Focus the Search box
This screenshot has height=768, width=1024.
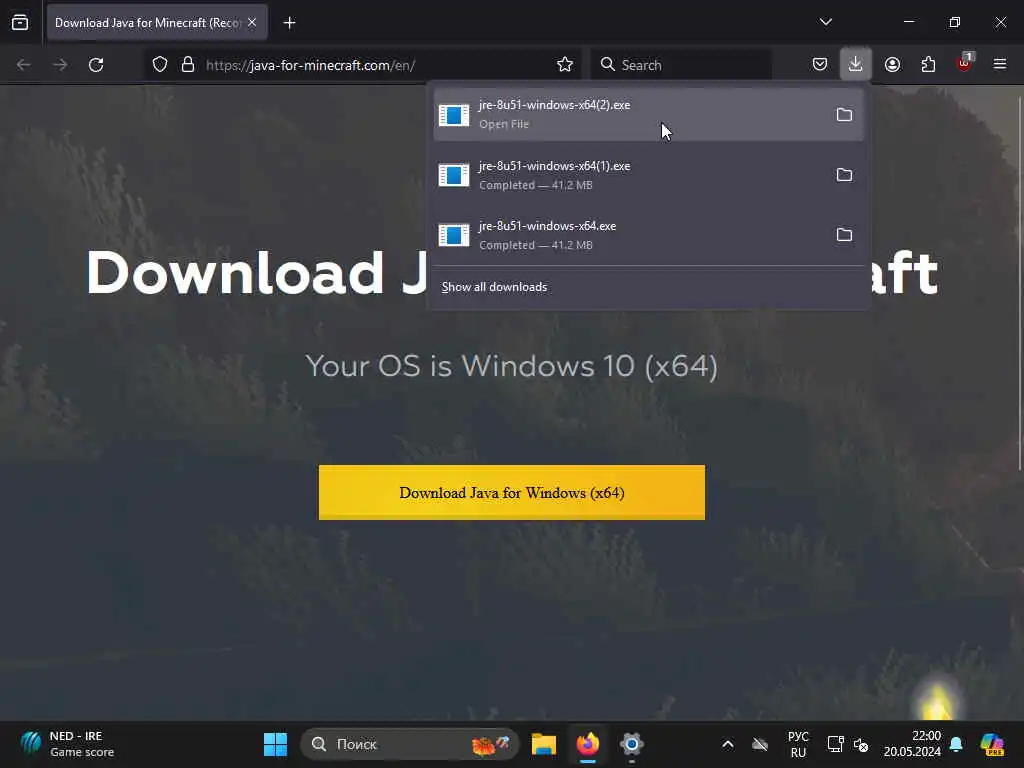[681, 65]
